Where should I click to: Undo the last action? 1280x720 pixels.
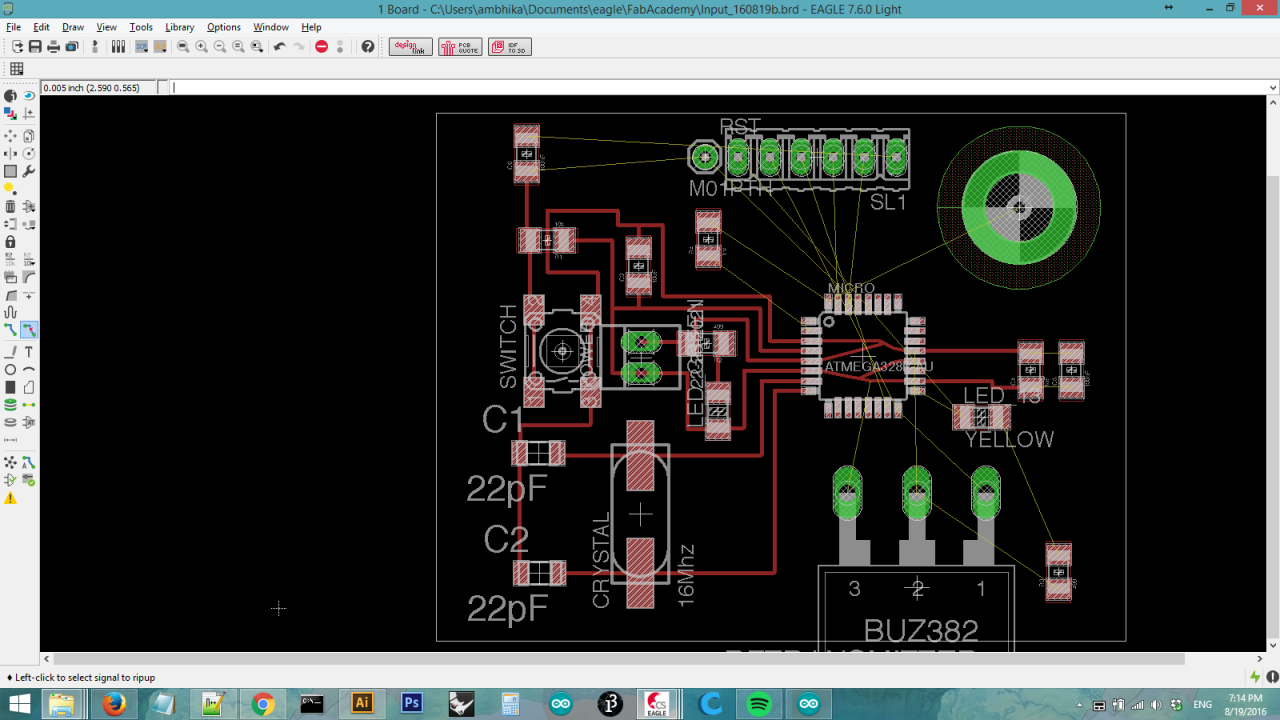(x=280, y=46)
